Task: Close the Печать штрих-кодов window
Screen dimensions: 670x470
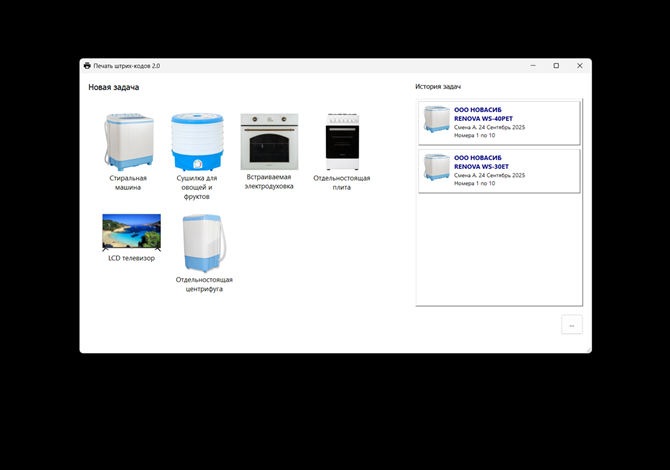Action: coord(580,66)
